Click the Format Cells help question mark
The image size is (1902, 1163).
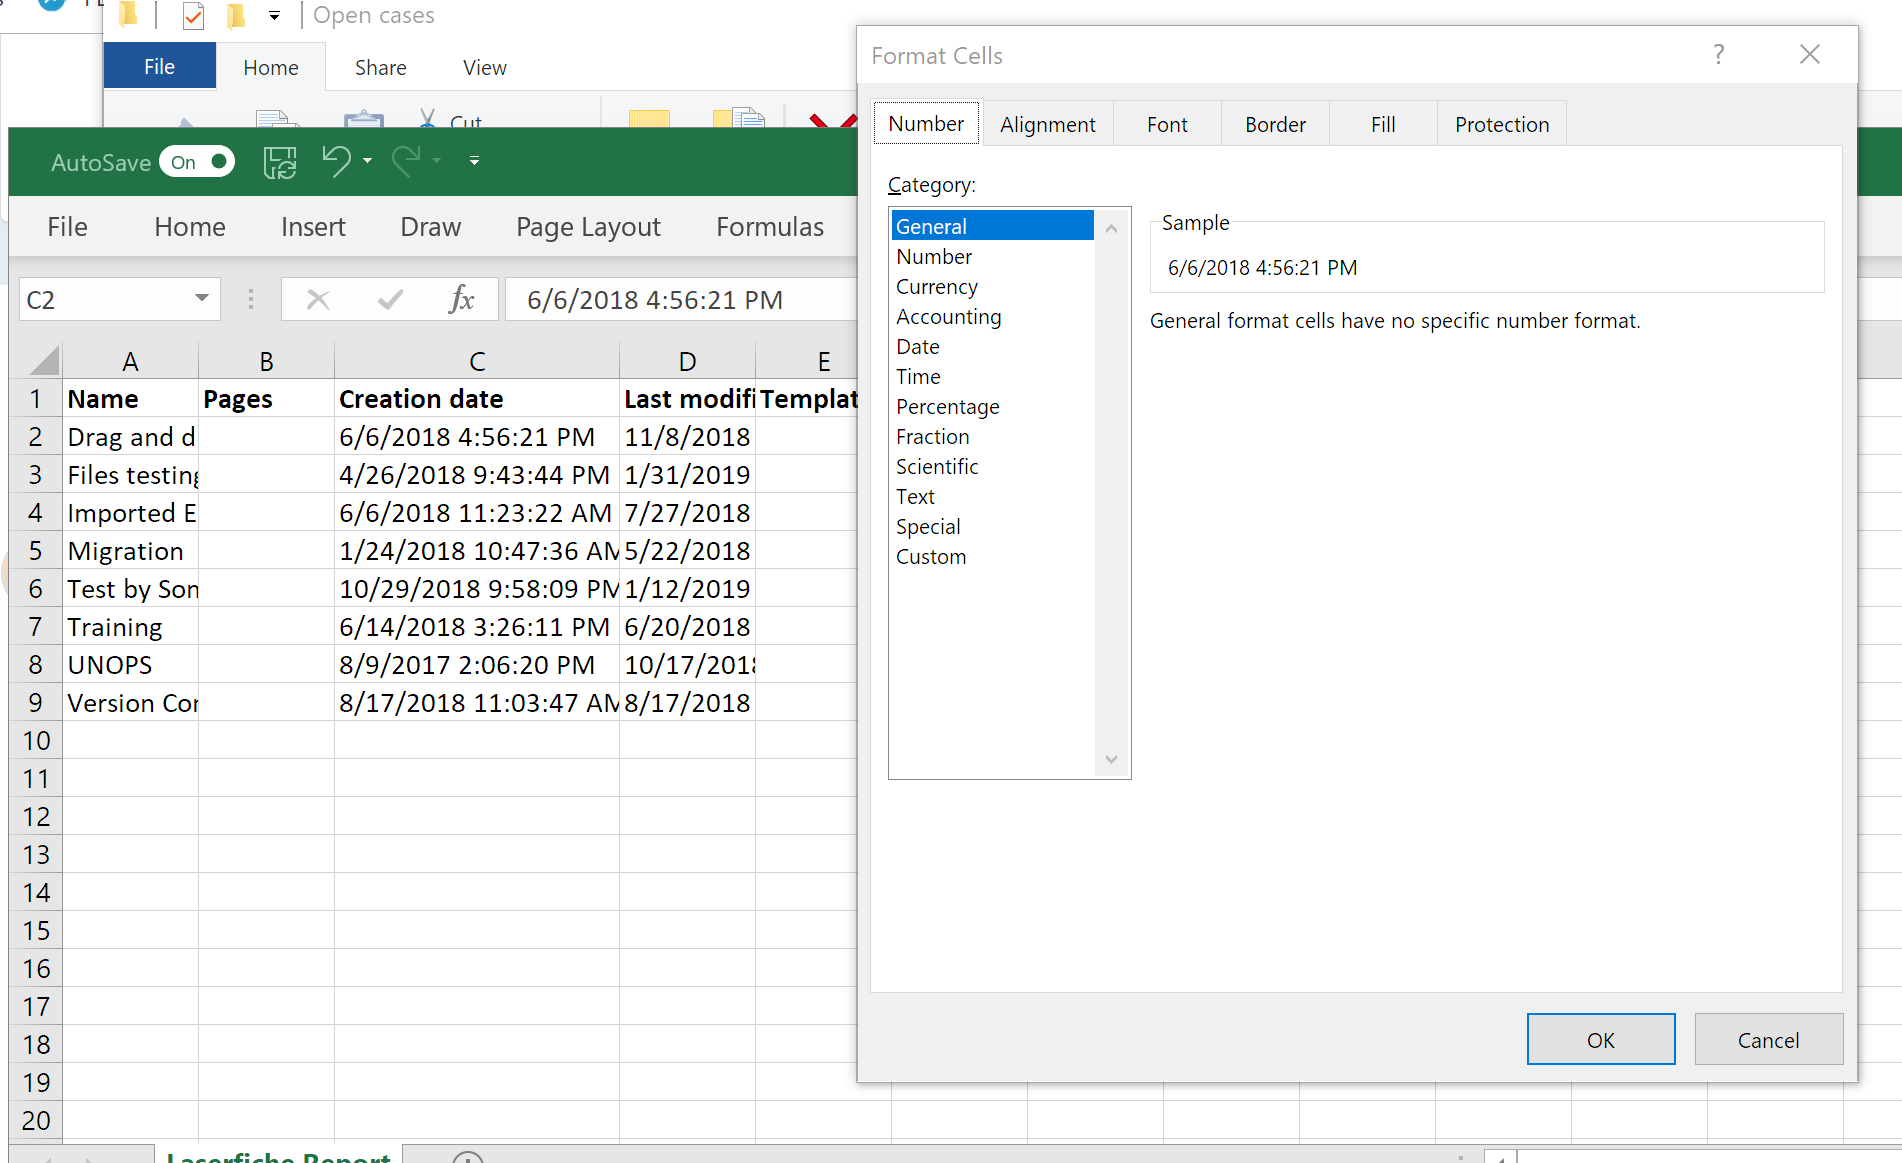pos(1718,55)
